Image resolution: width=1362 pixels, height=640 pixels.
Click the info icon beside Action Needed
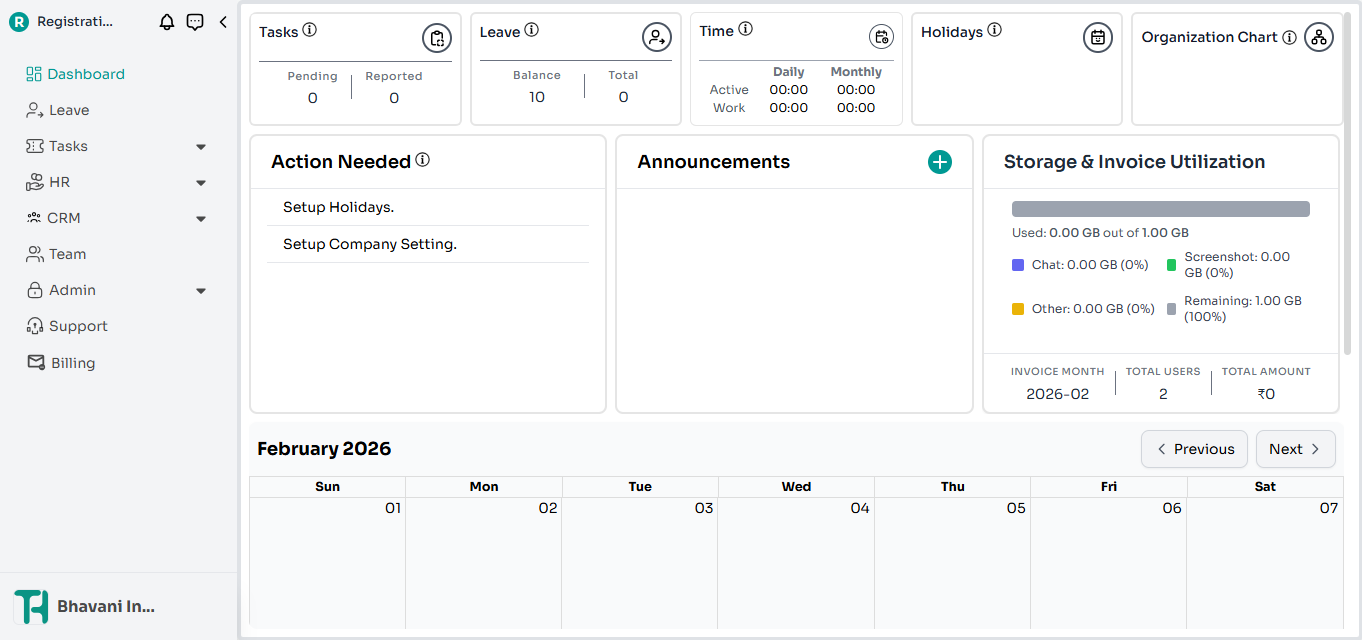point(423,160)
